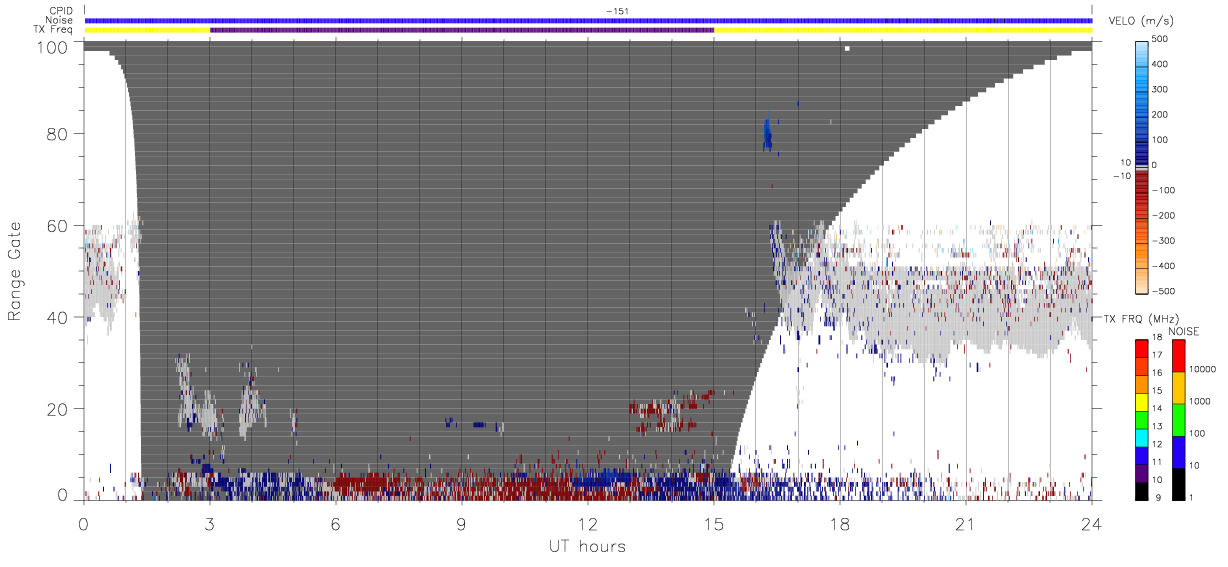Click the NOISE legend title
The height and width of the screenshot is (567, 1228).
pyautogui.click(x=1183, y=331)
